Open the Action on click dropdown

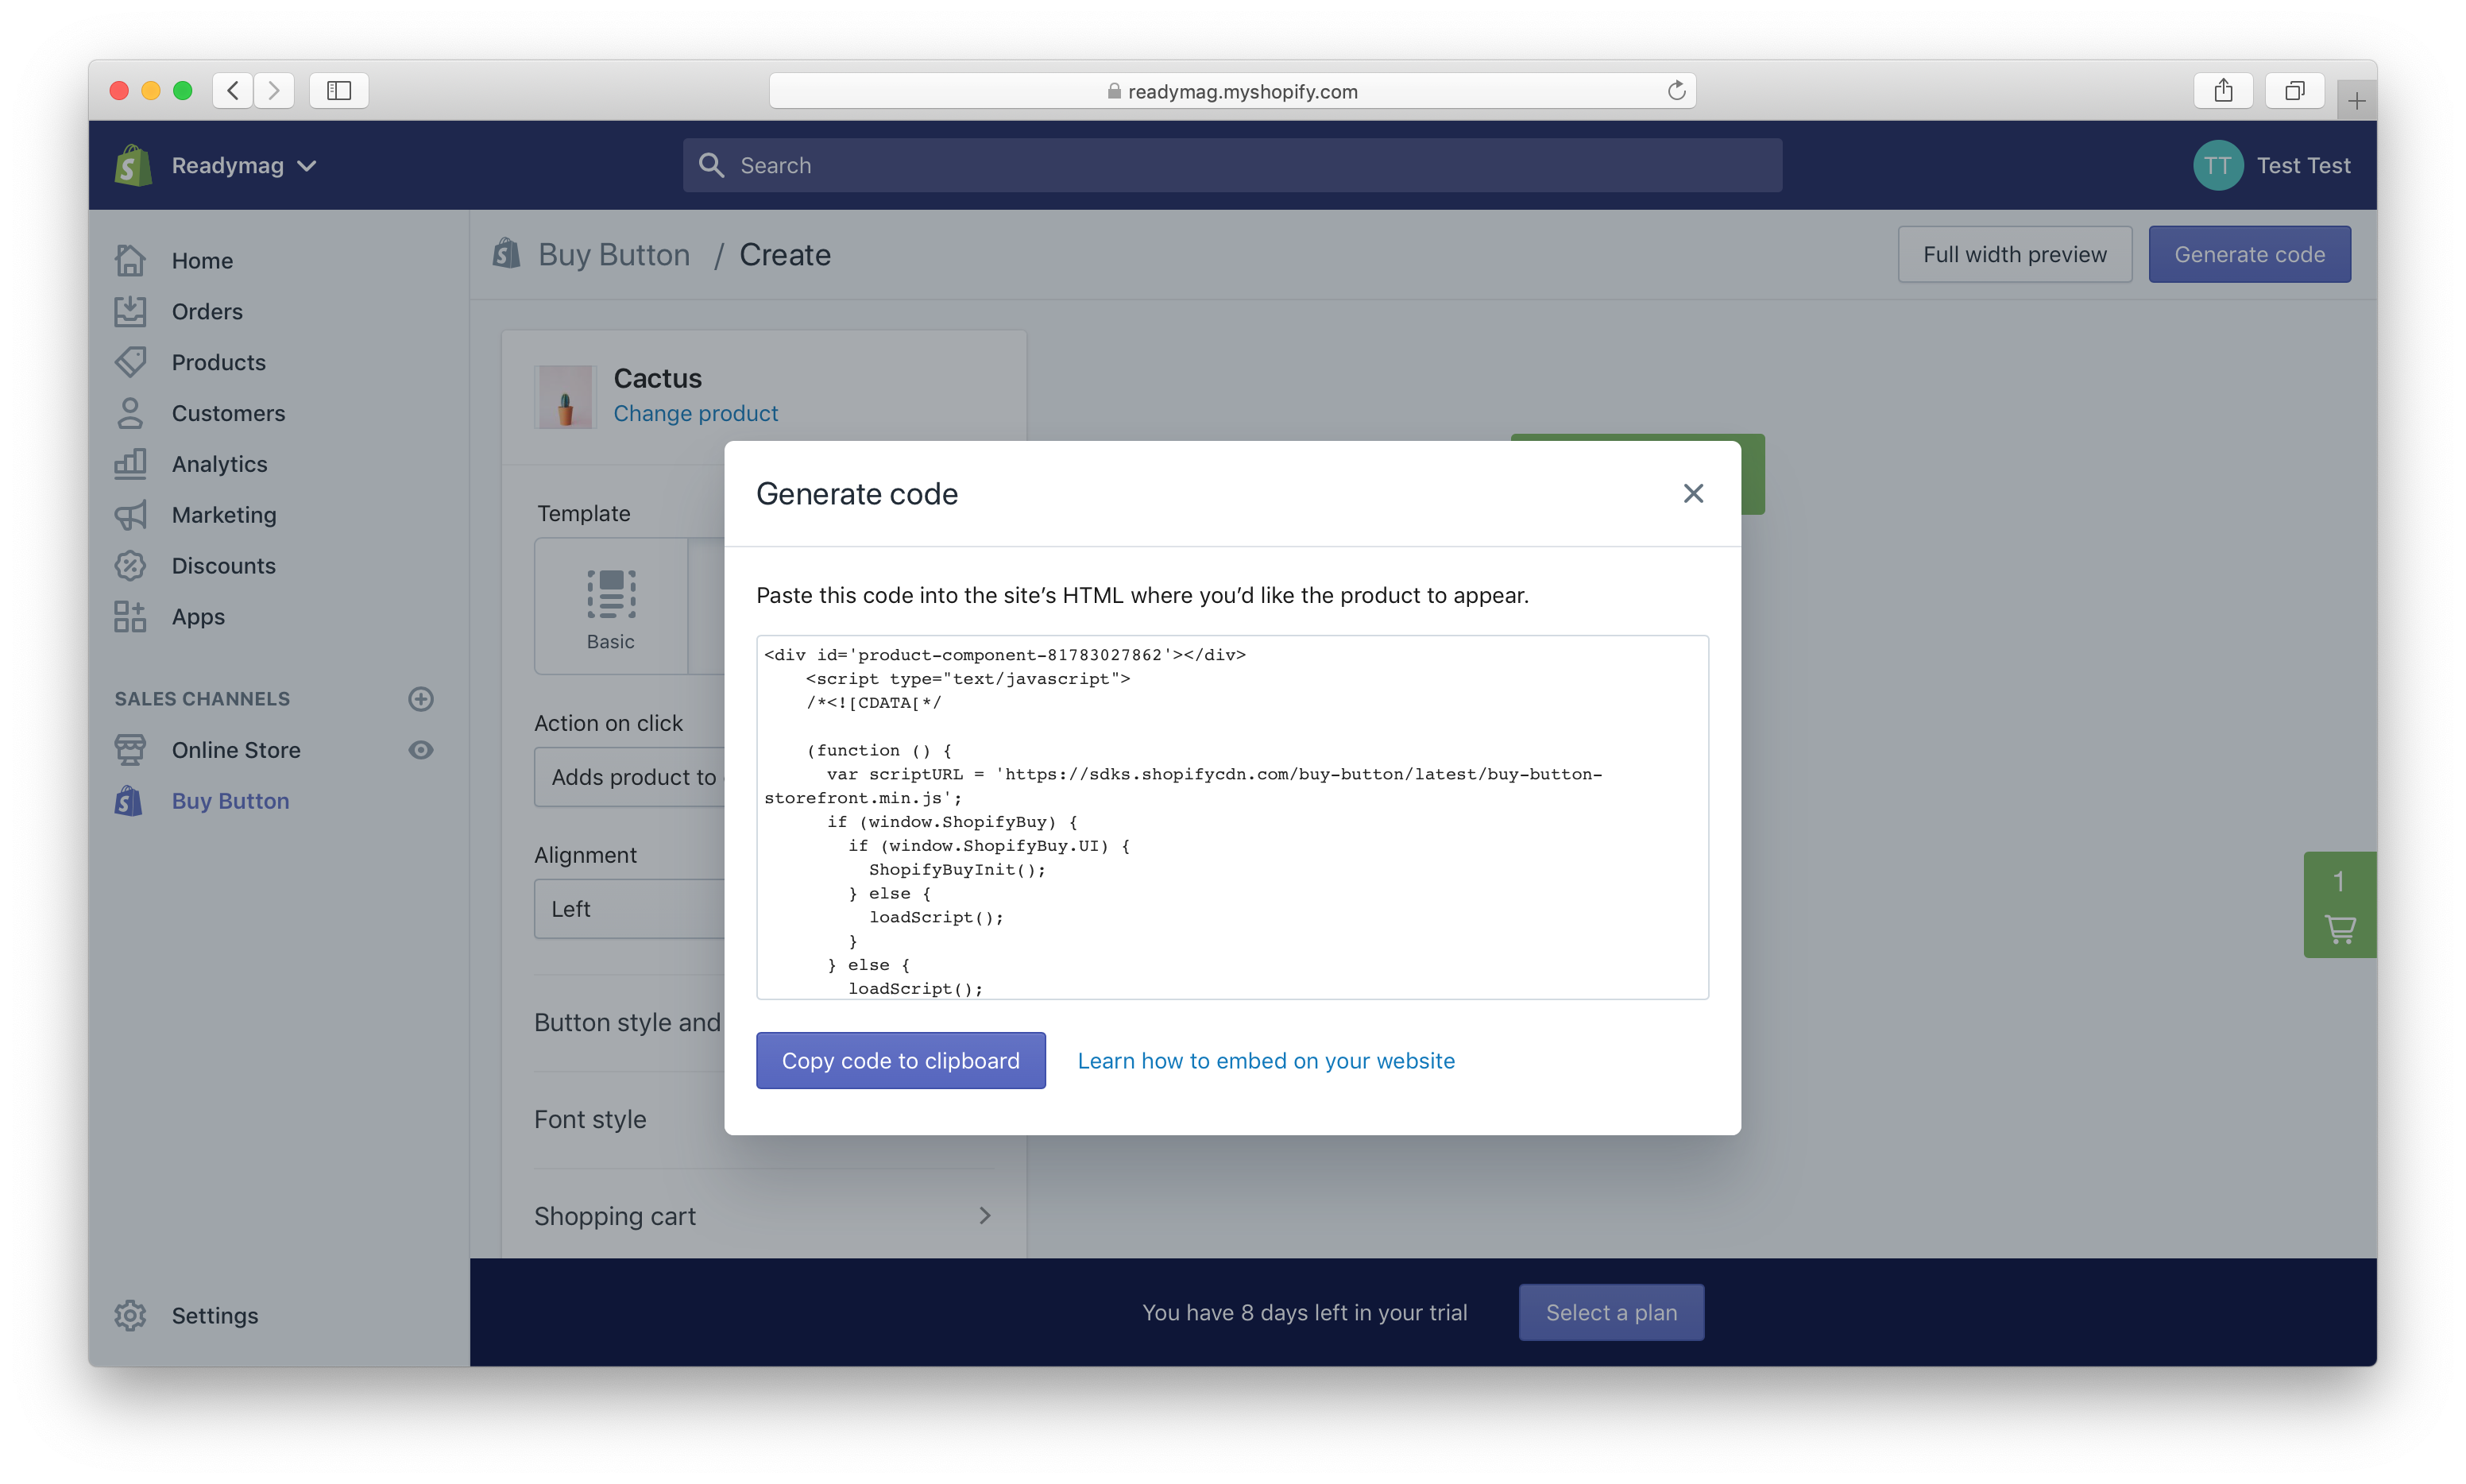click(629, 777)
